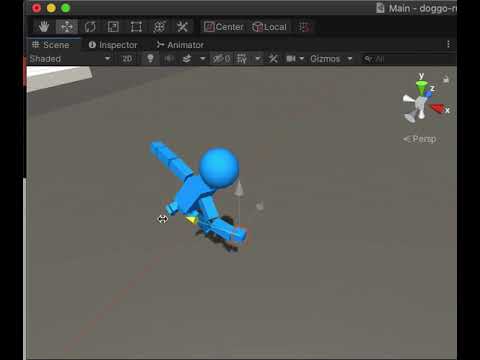The width and height of the screenshot is (480, 360).
Task: Toggle handle rotation Local button
Action: click(270, 27)
